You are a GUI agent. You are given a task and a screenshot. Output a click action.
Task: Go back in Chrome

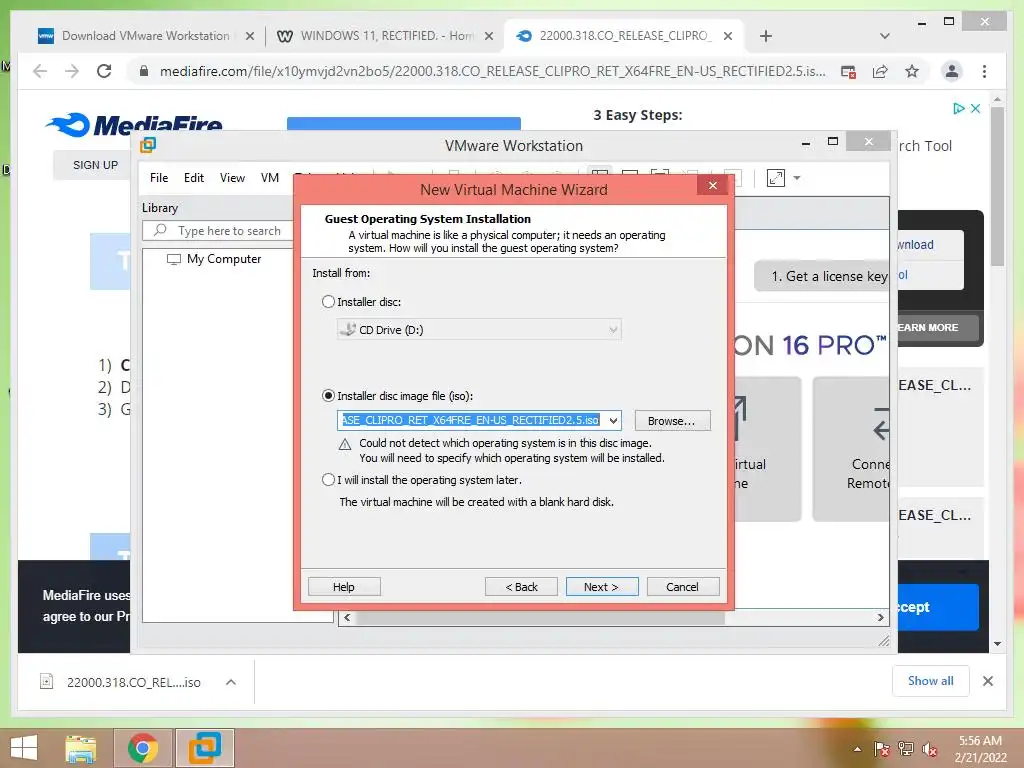pyautogui.click(x=40, y=71)
